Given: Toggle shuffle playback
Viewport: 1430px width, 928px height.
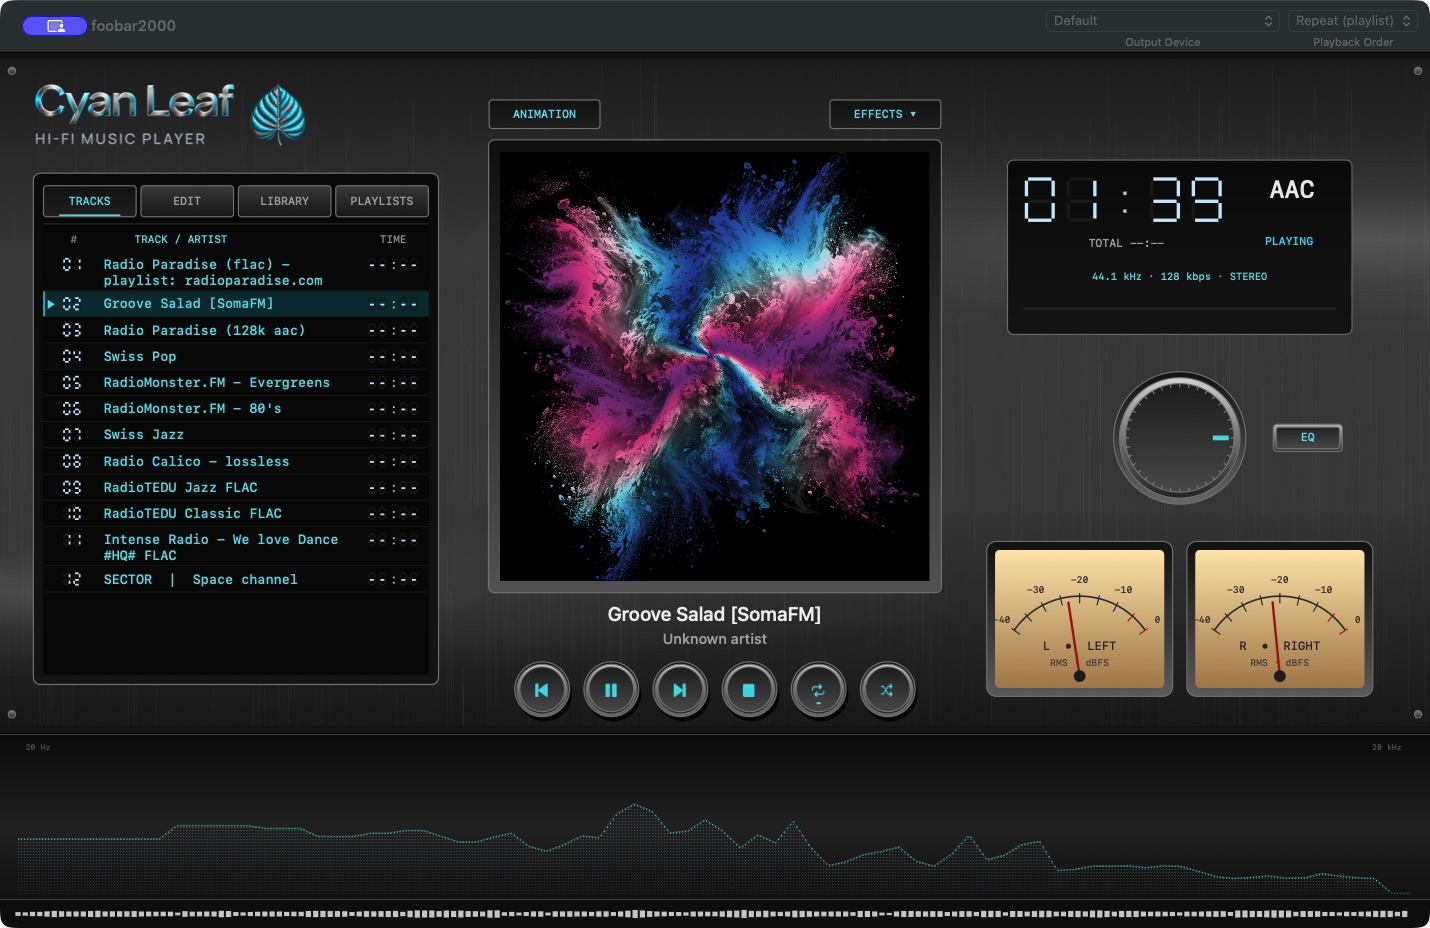Looking at the screenshot, I should (x=887, y=690).
